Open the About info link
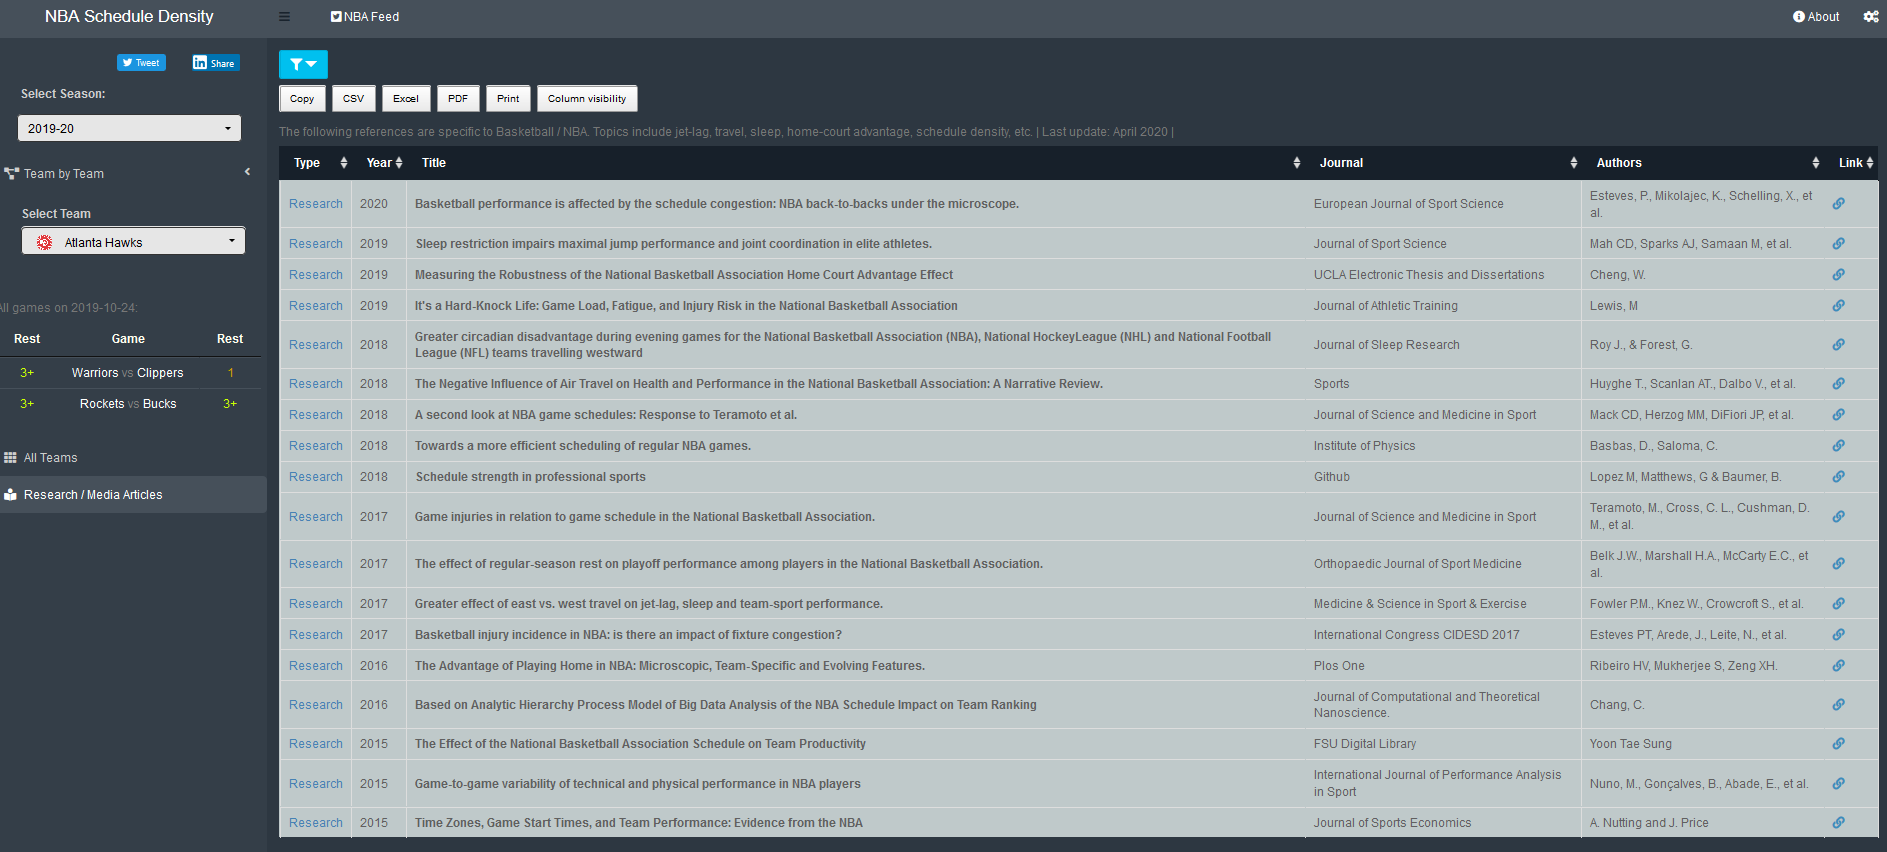The width and height of the screenshot is (1887, 852). coord(1816,17)
